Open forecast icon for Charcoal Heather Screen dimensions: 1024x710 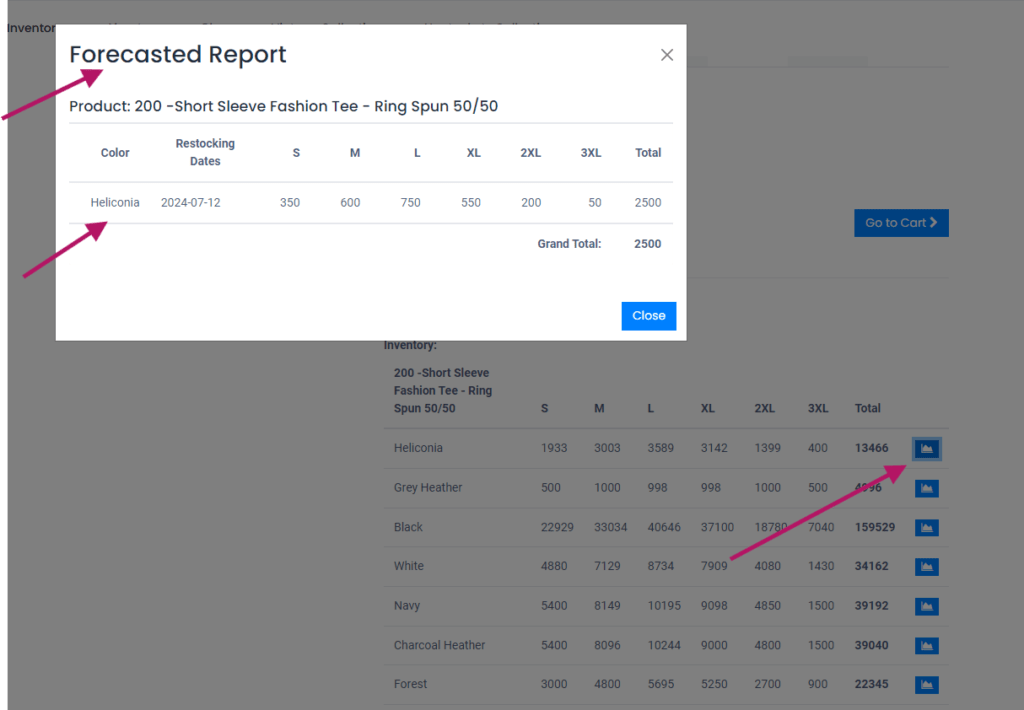click(926, 645)
